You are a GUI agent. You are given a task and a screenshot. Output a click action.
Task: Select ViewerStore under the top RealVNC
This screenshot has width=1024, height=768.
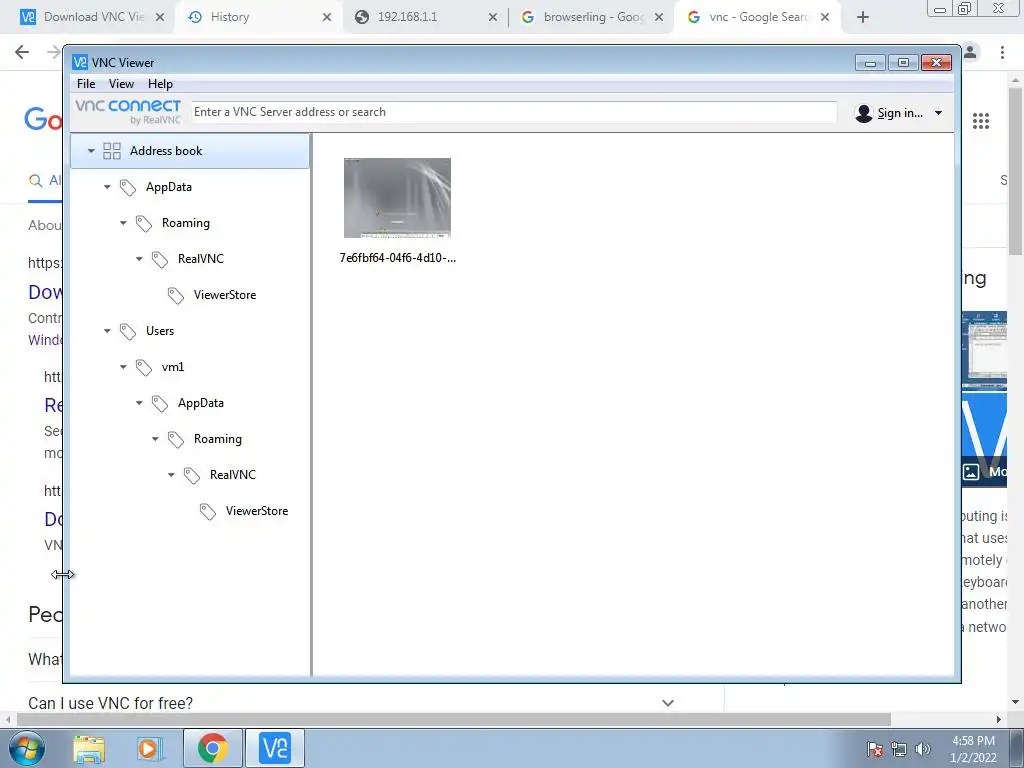coord(225,295)
